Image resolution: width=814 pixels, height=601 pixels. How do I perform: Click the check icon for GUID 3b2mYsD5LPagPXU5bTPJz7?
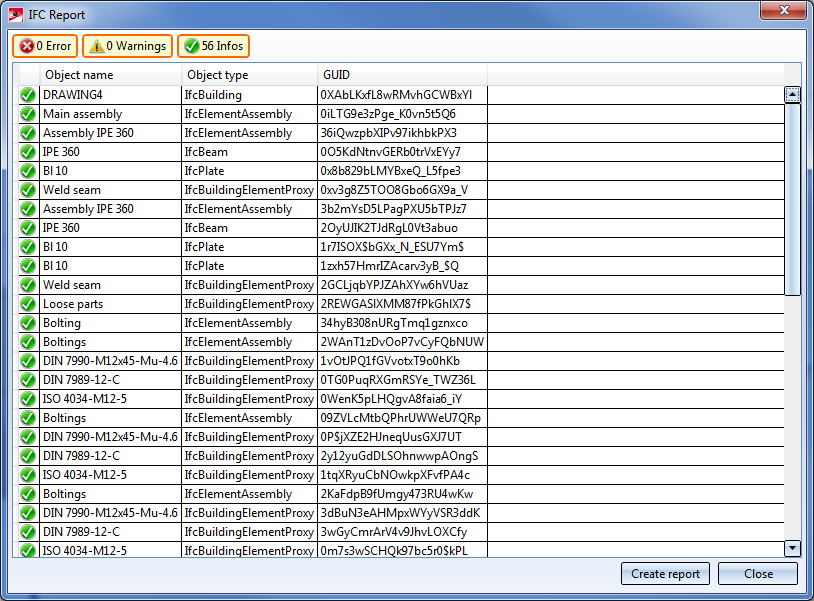(28, 209)
